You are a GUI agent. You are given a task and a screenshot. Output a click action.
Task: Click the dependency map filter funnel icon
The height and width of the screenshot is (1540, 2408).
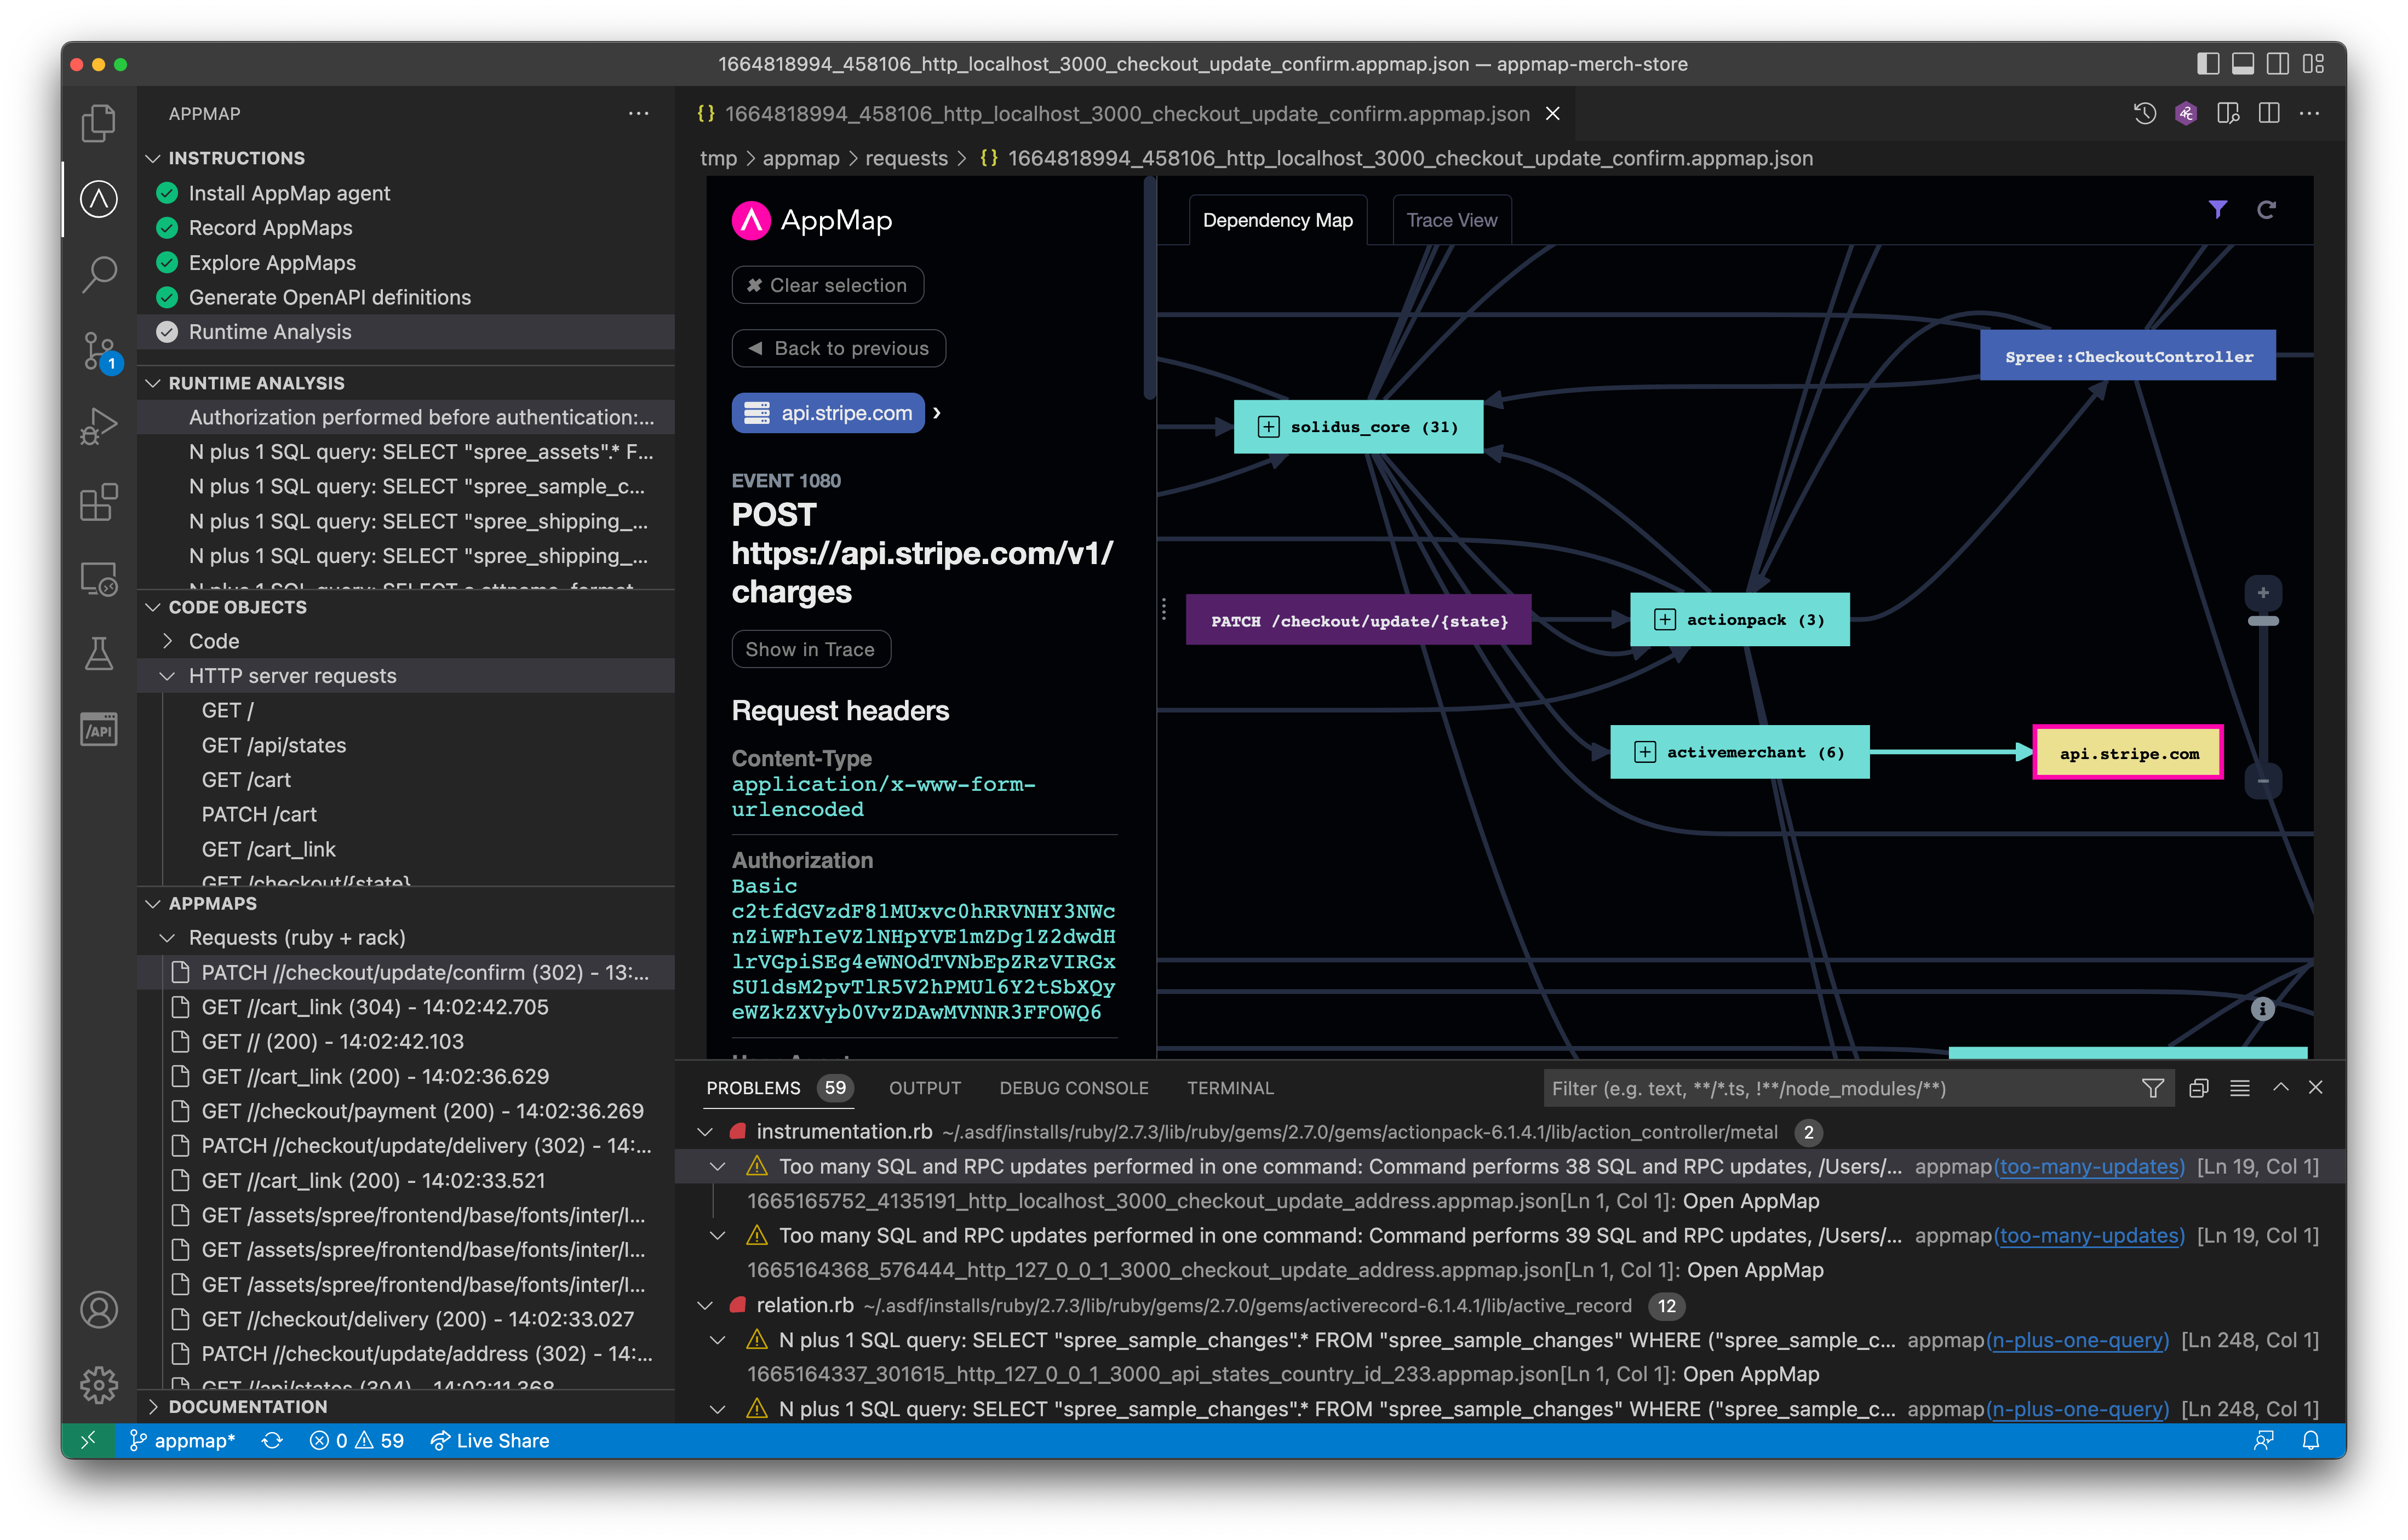[2217, 209]
